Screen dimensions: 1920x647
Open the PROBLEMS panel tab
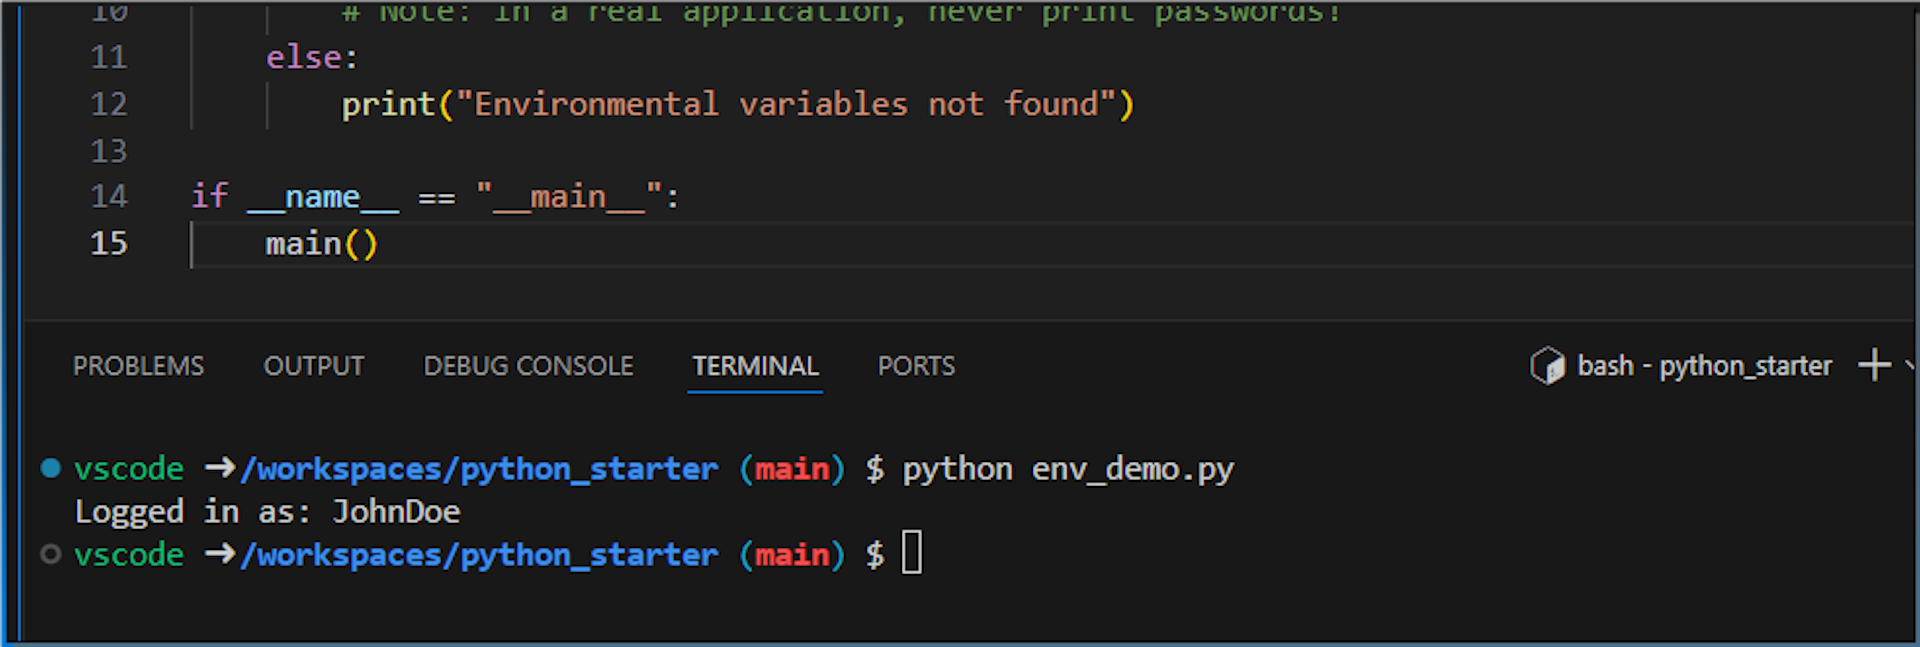138,366
